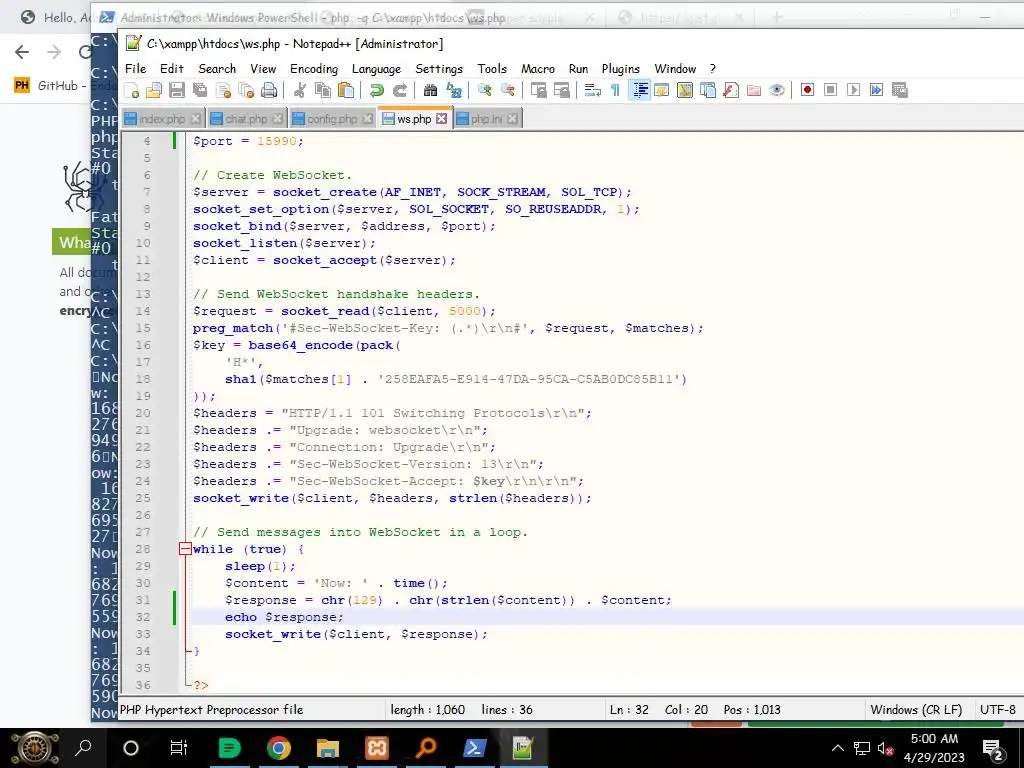Open the Plugins menu
This screenshot has height=768, width=1024.
pyautogui.click(x=620, y=69)
